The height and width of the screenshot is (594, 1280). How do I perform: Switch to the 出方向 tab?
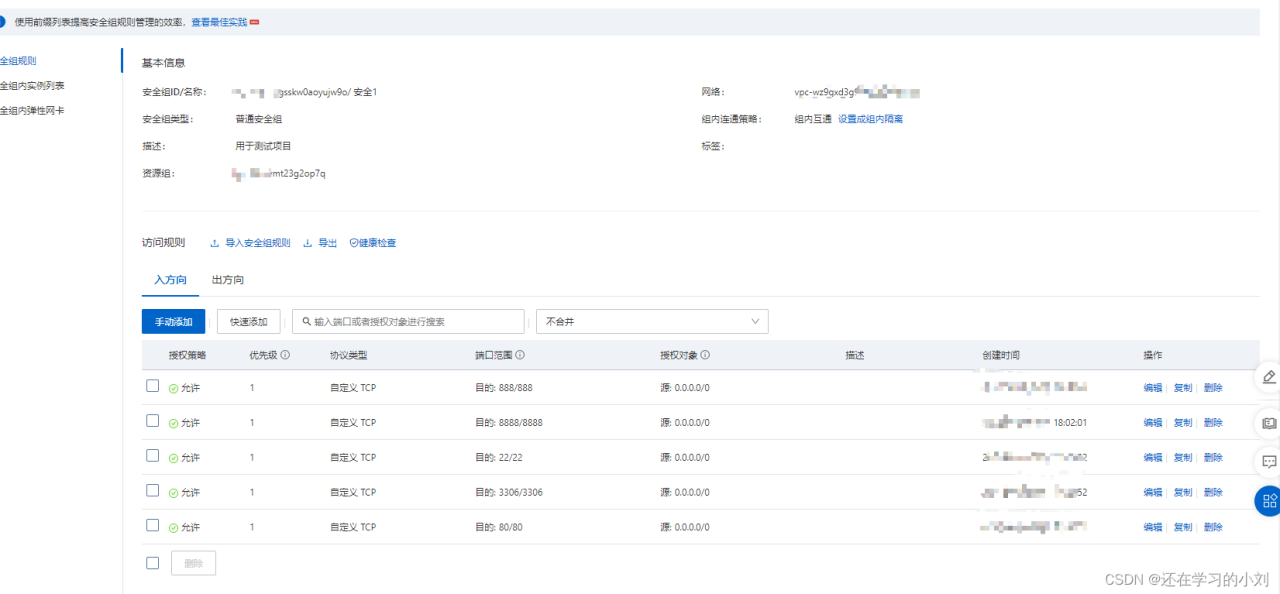point(228,280)
